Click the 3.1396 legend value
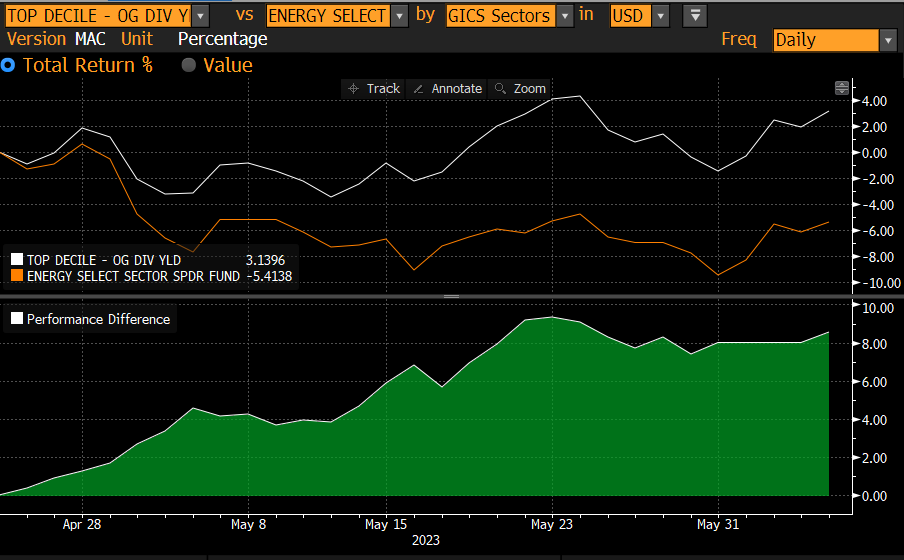 (x=265, y=260)
